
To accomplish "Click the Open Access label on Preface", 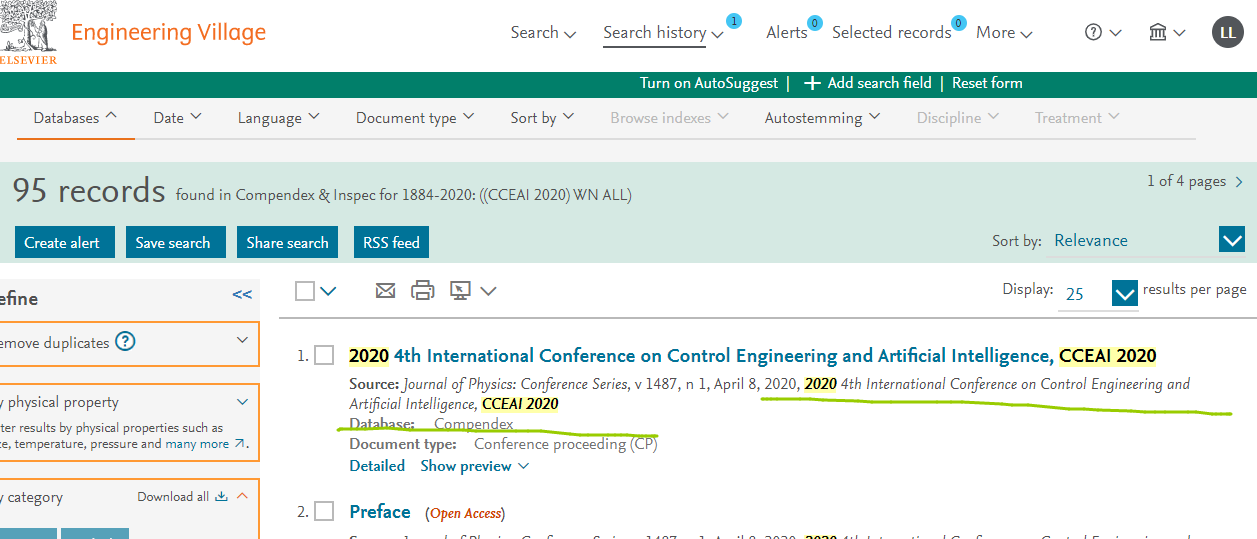I will coord(465,513).
